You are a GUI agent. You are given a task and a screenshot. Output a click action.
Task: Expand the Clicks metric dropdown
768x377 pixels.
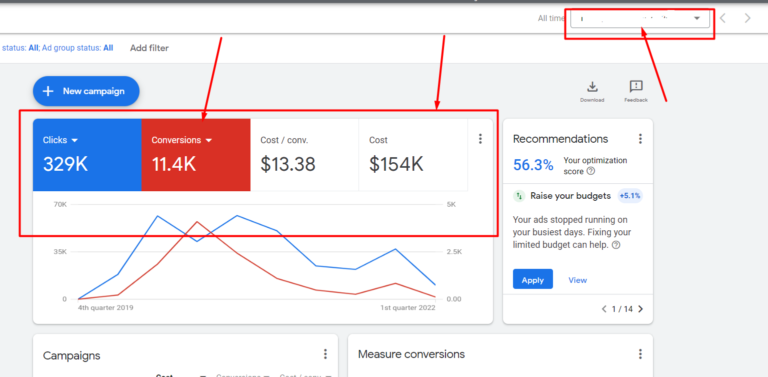coord(74,141)
